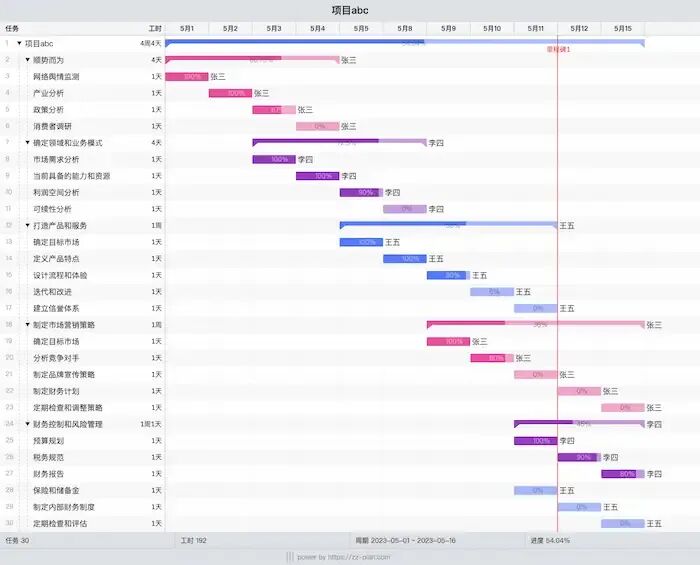700x565 pixels.
Task: Select the 产业分析 task row
Action: coord(83,93)
